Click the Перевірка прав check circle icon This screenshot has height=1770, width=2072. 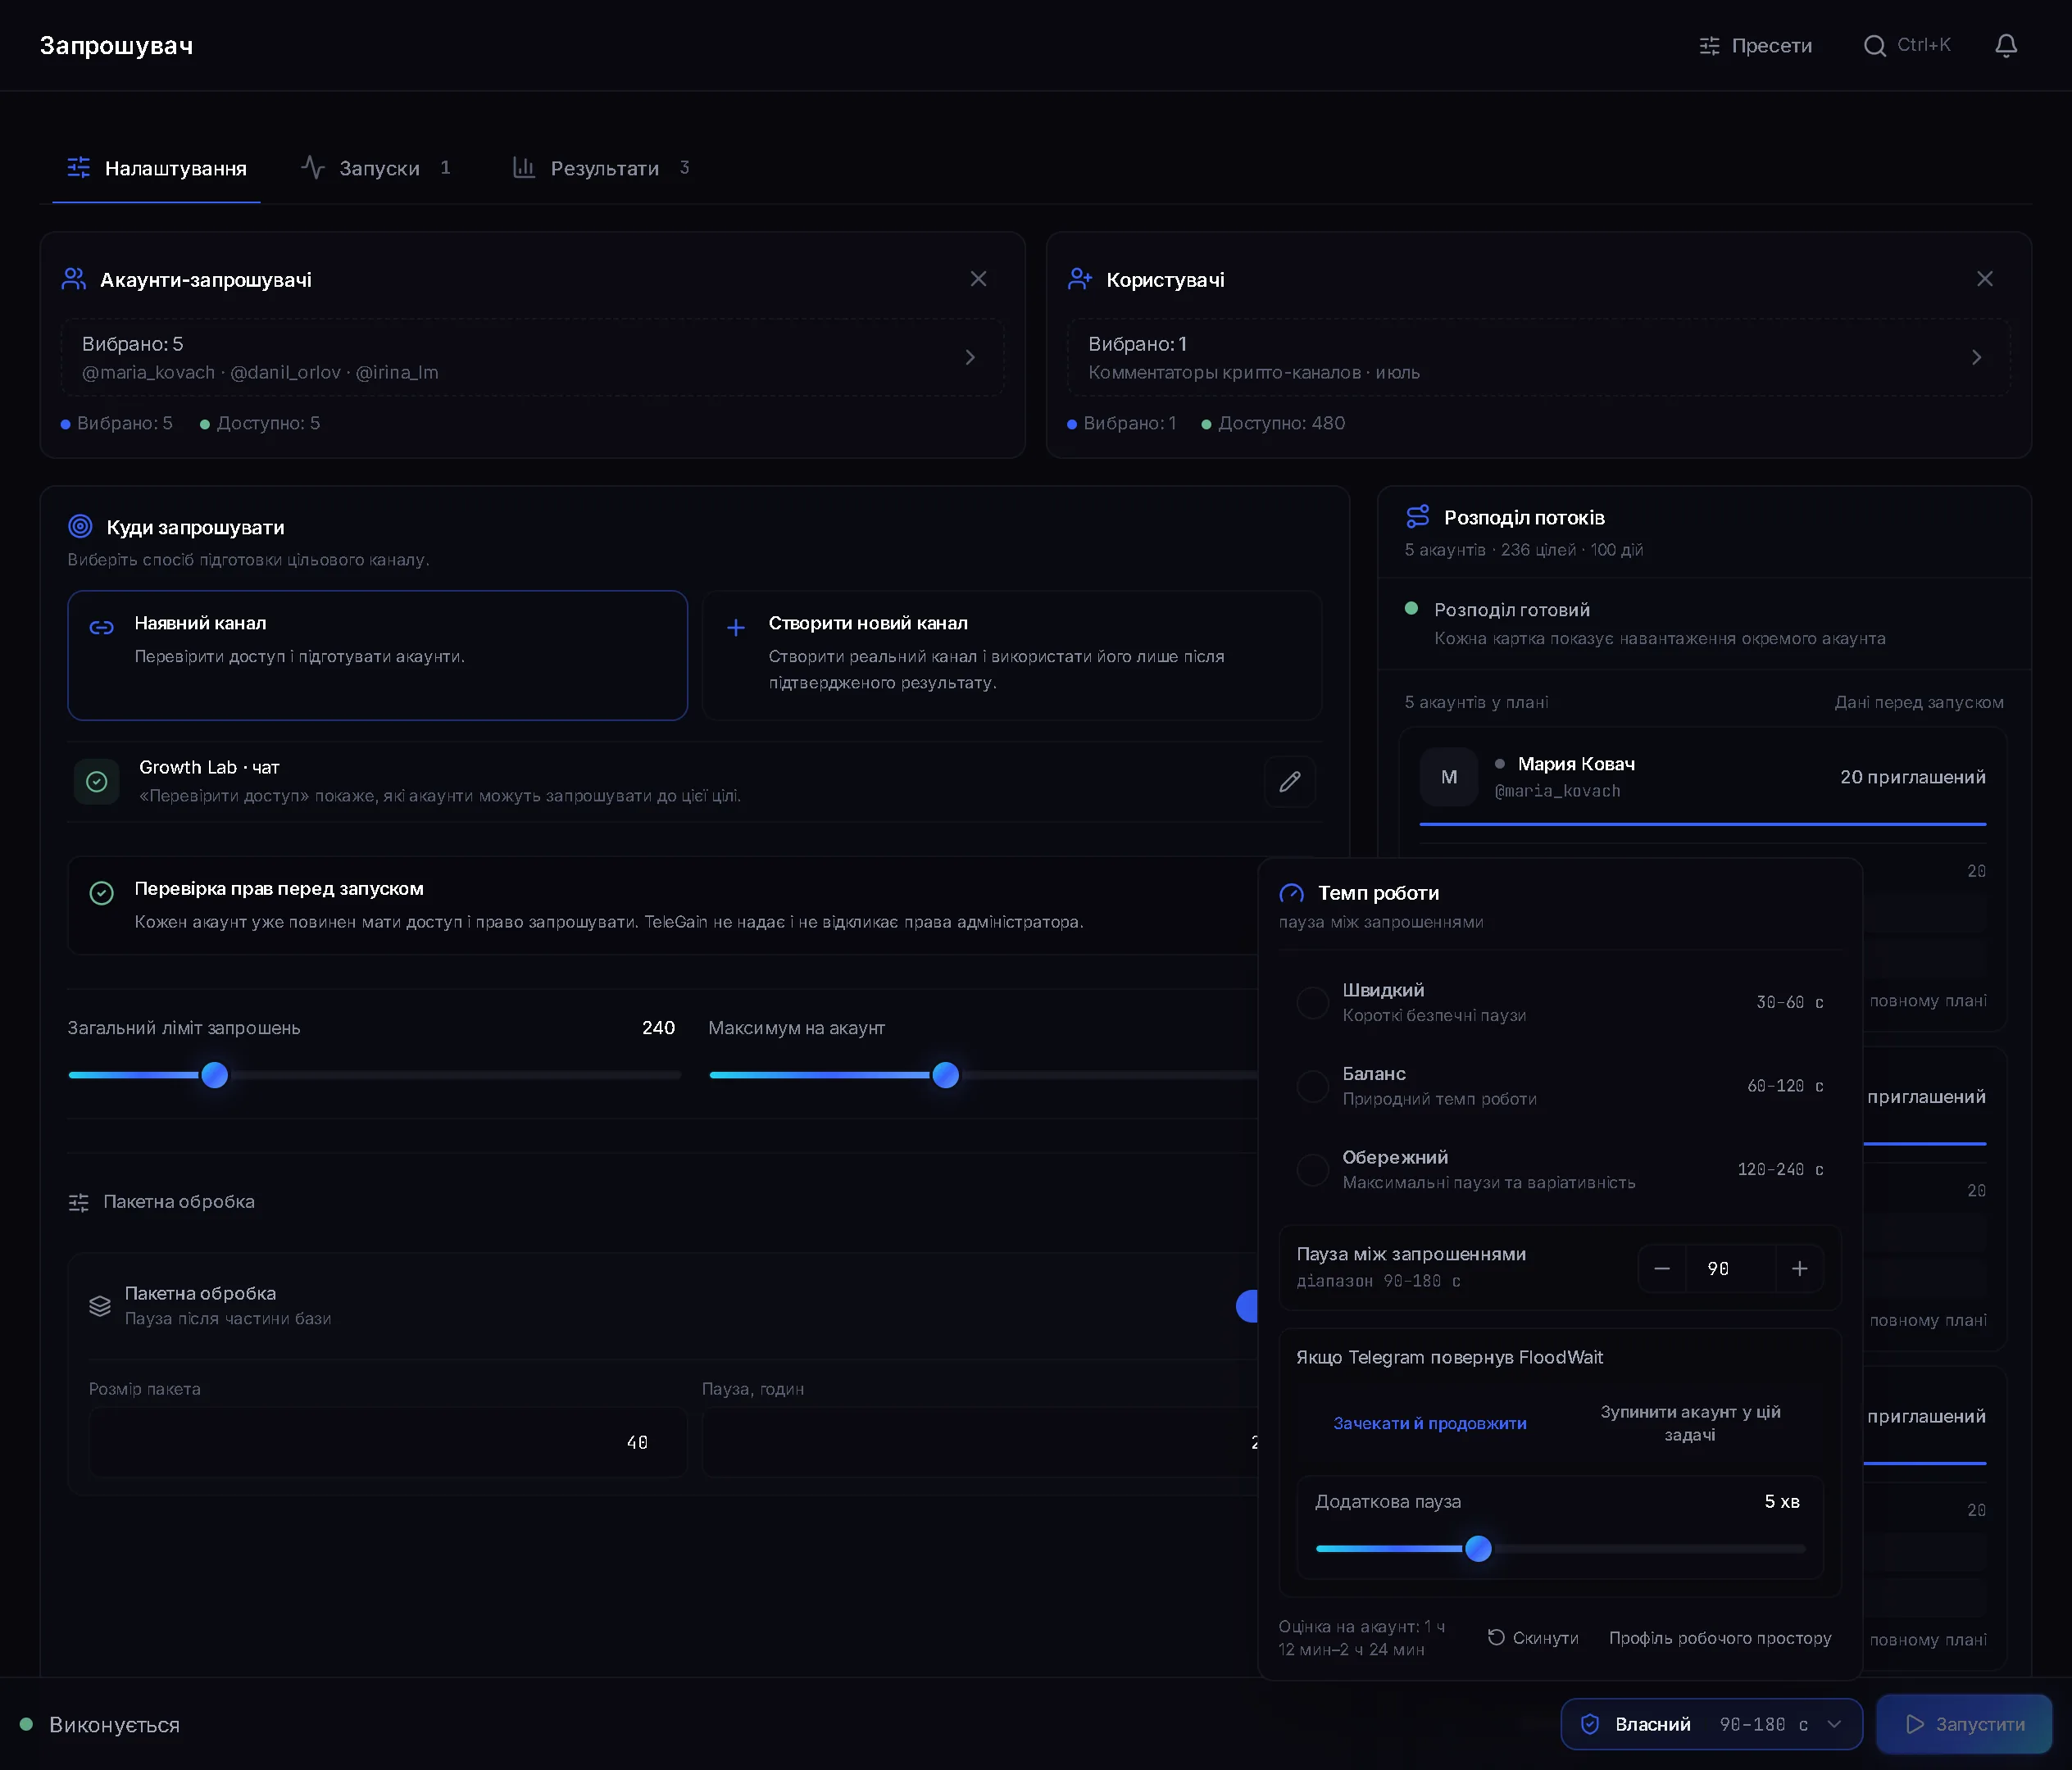pyautogui.click(x=102, y=892)
